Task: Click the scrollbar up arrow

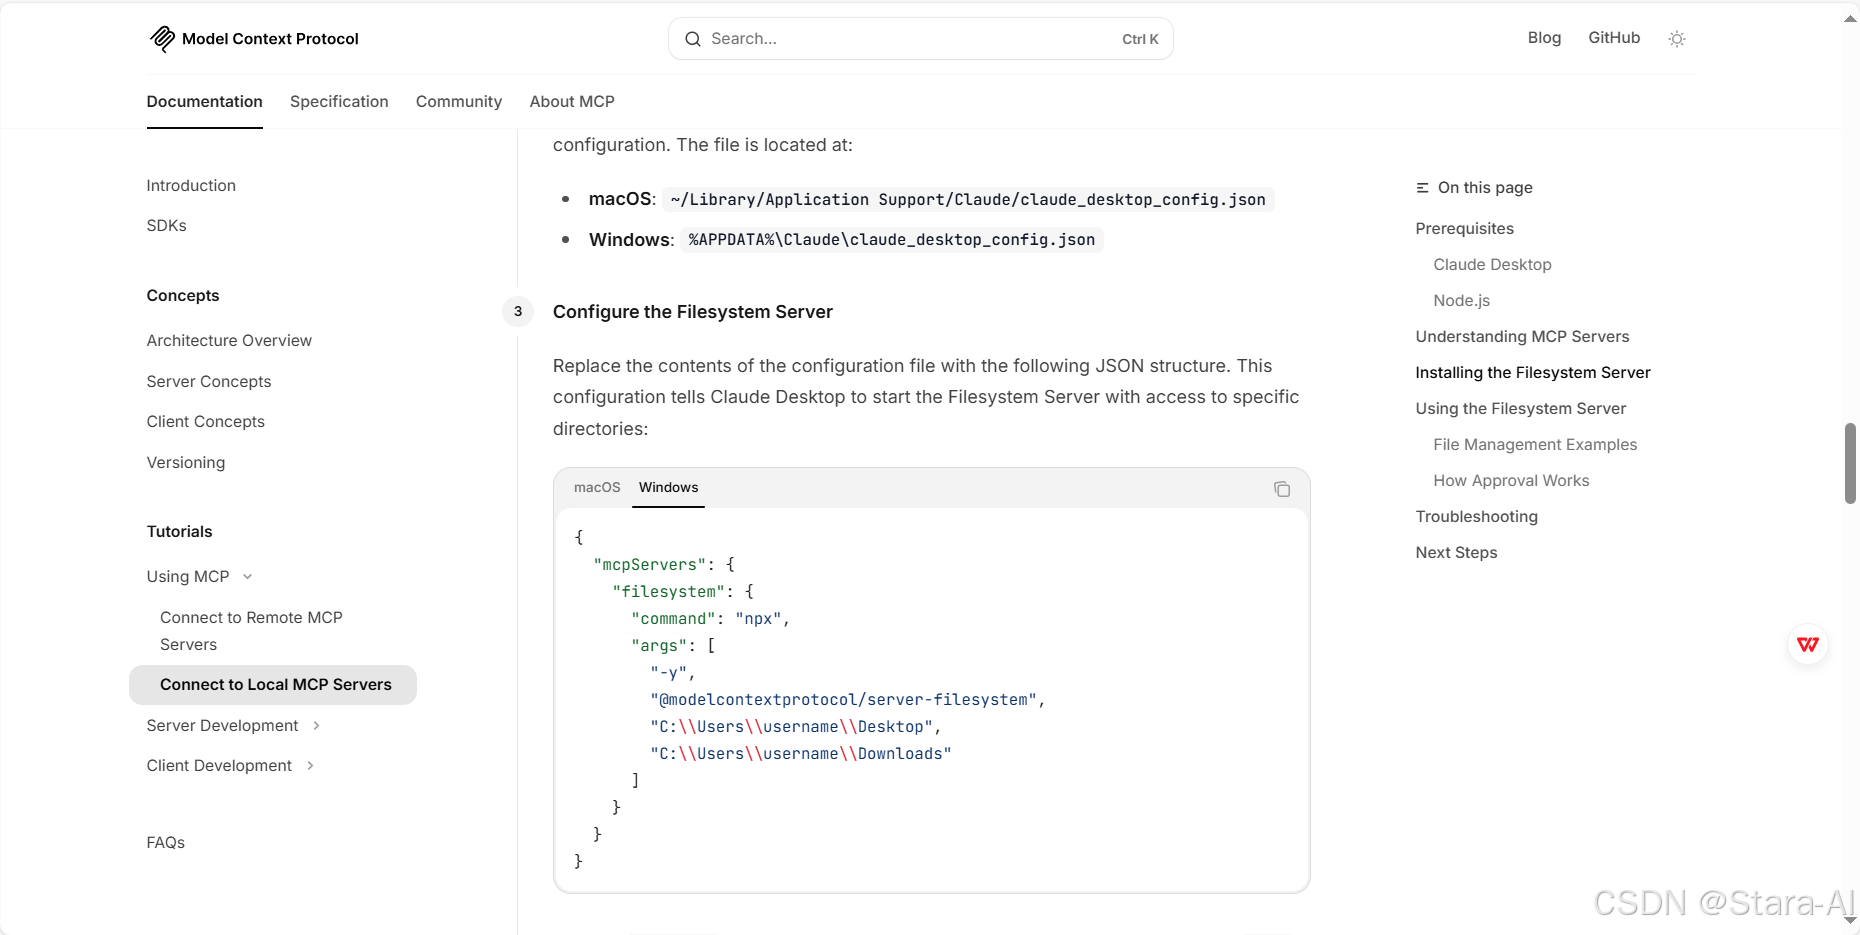Action: click(1850, 18)
